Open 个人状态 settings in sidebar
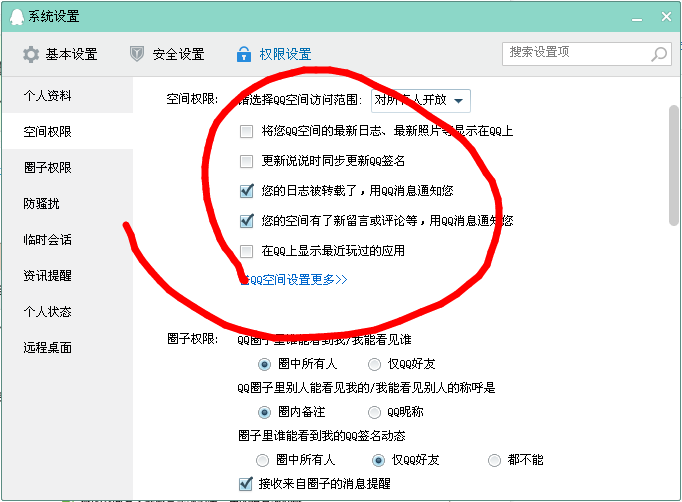The image size is (682, 502). [x=67, y=311]
